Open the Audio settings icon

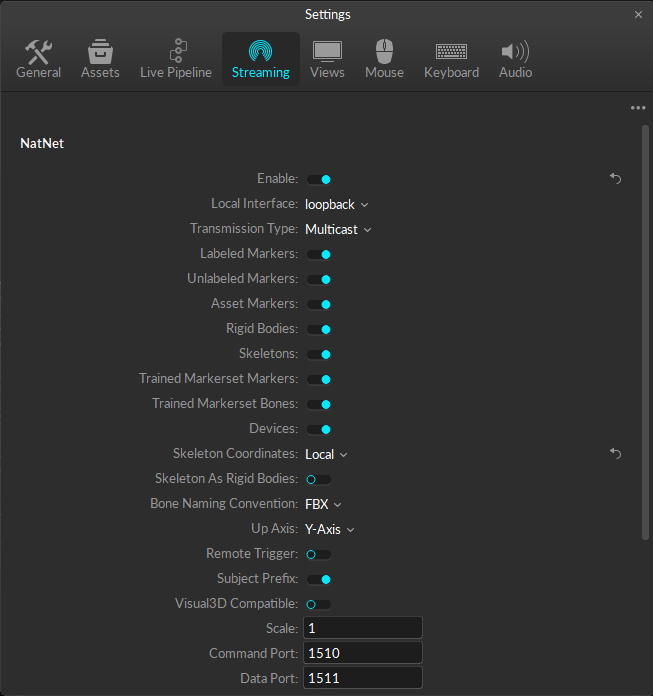[x=515, y=52]
